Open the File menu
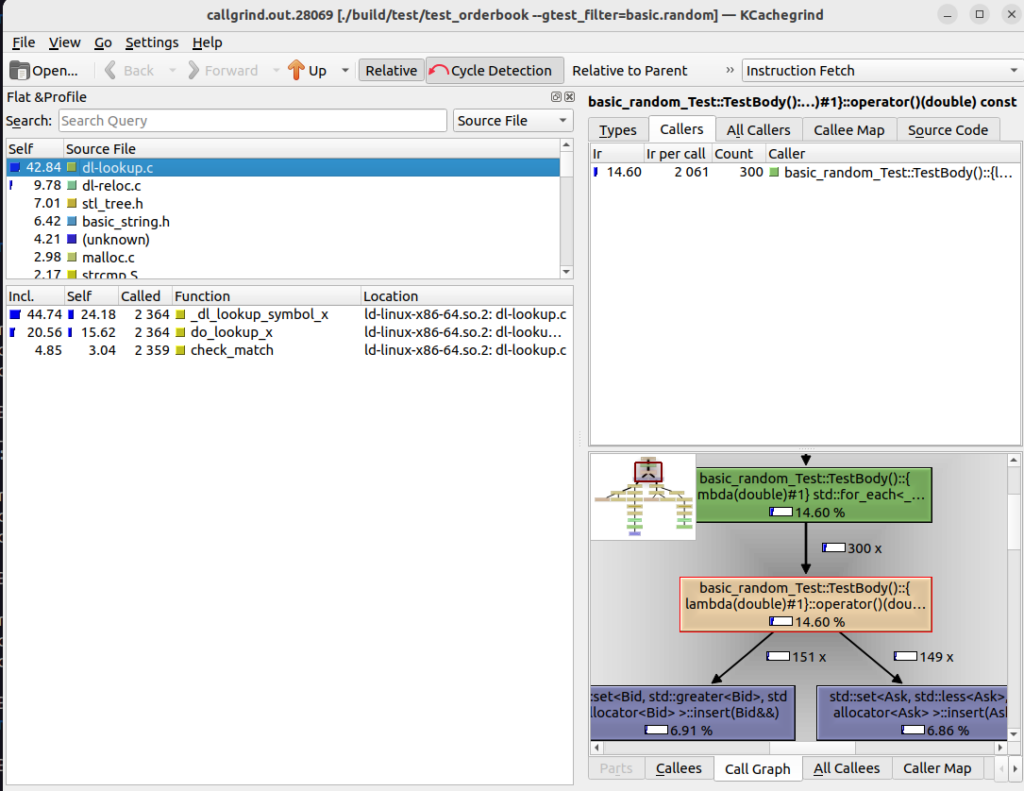The height and width of the screenshot is (791, 1024). click(x=24, y=42)
